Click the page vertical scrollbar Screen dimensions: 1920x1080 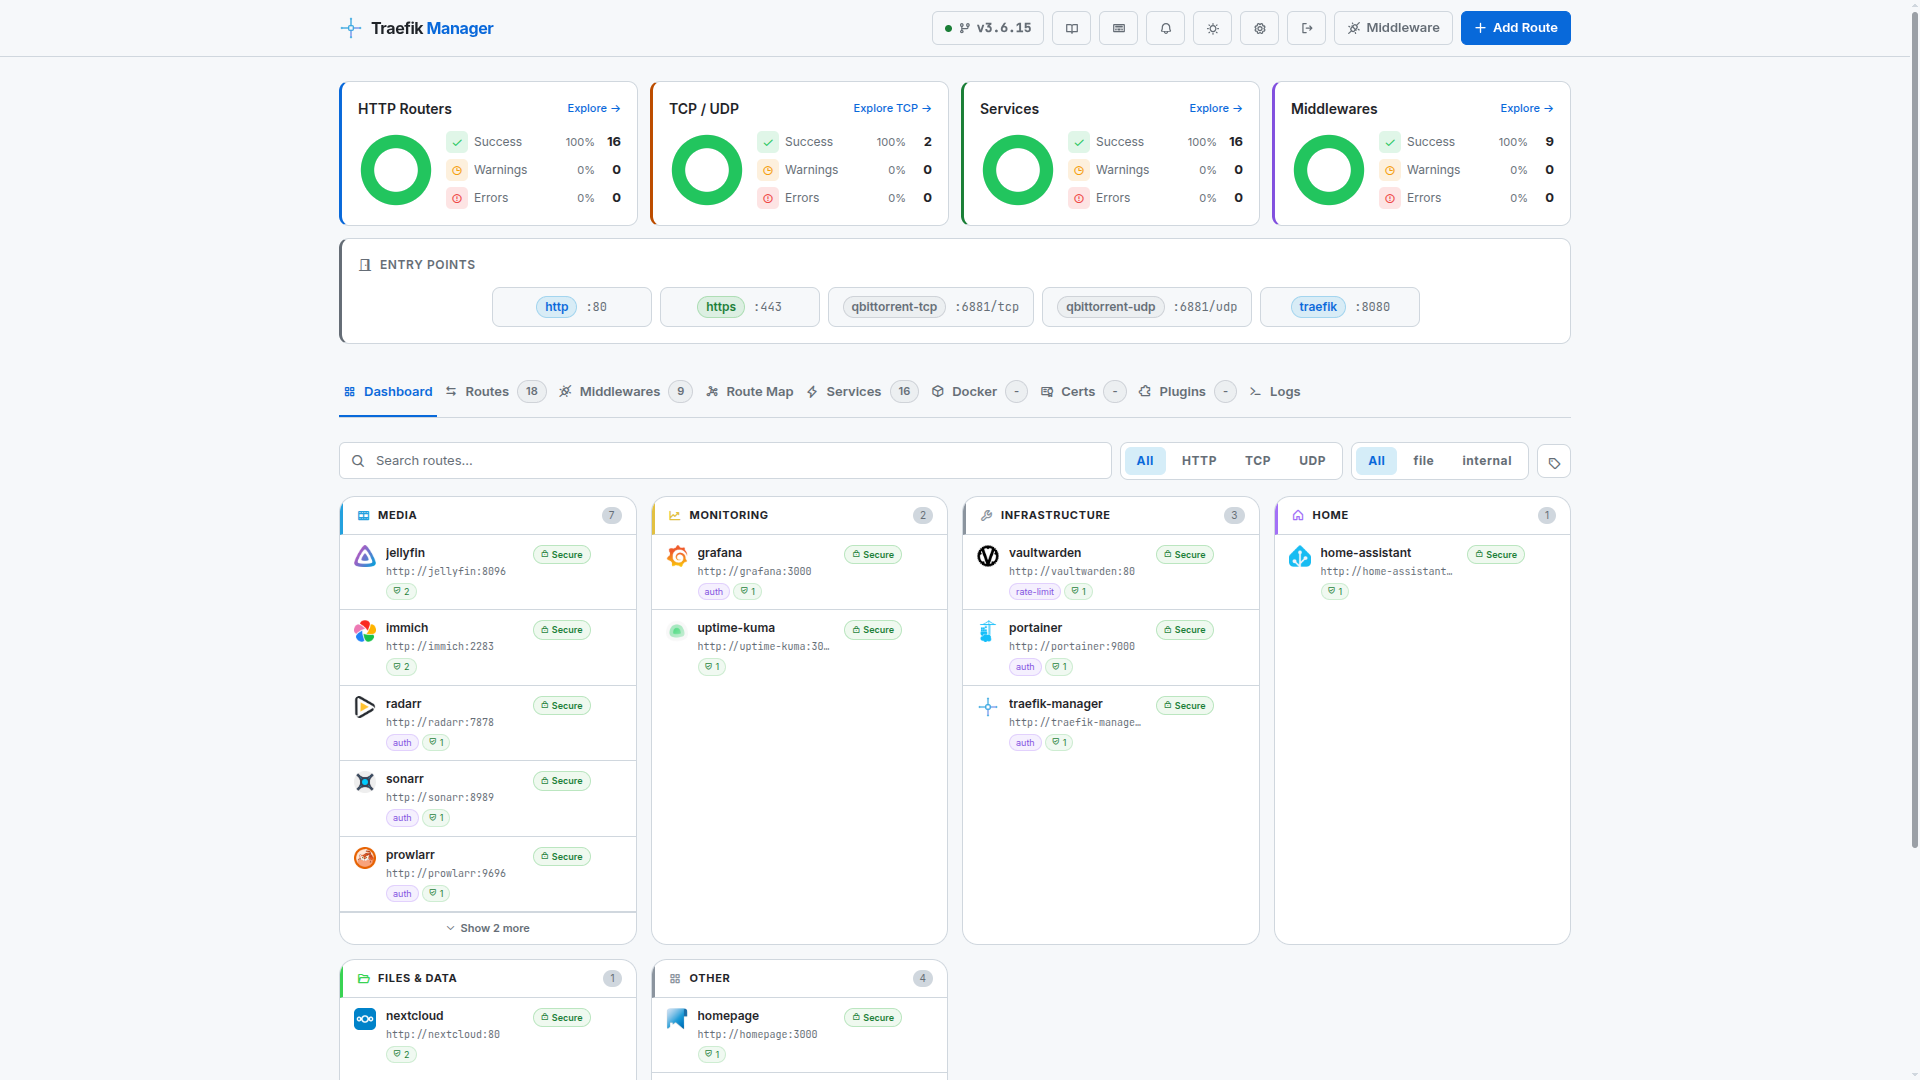tap(1914, 430)
